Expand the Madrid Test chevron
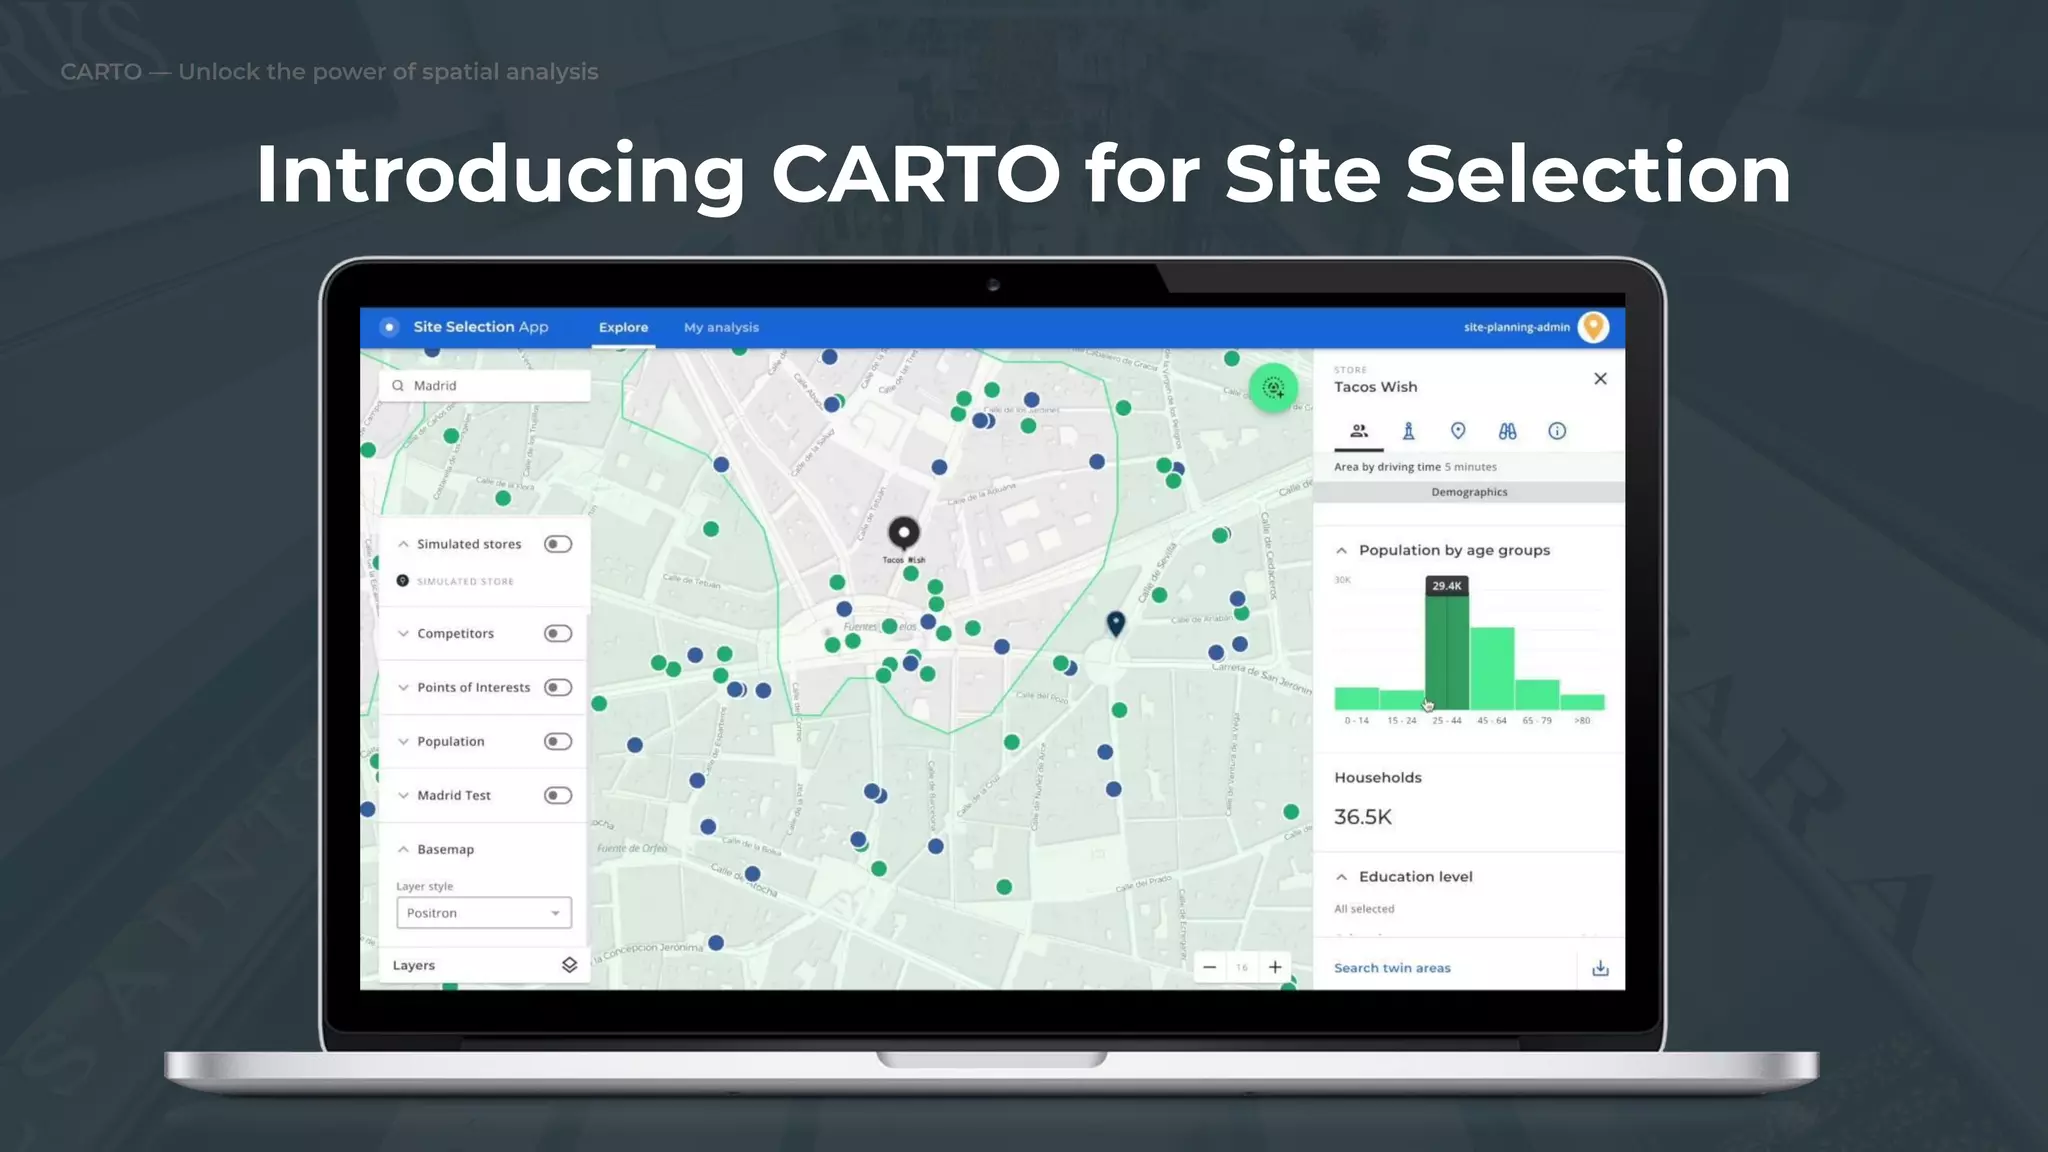The image size is (2048, 1152). tap(403, 796)
